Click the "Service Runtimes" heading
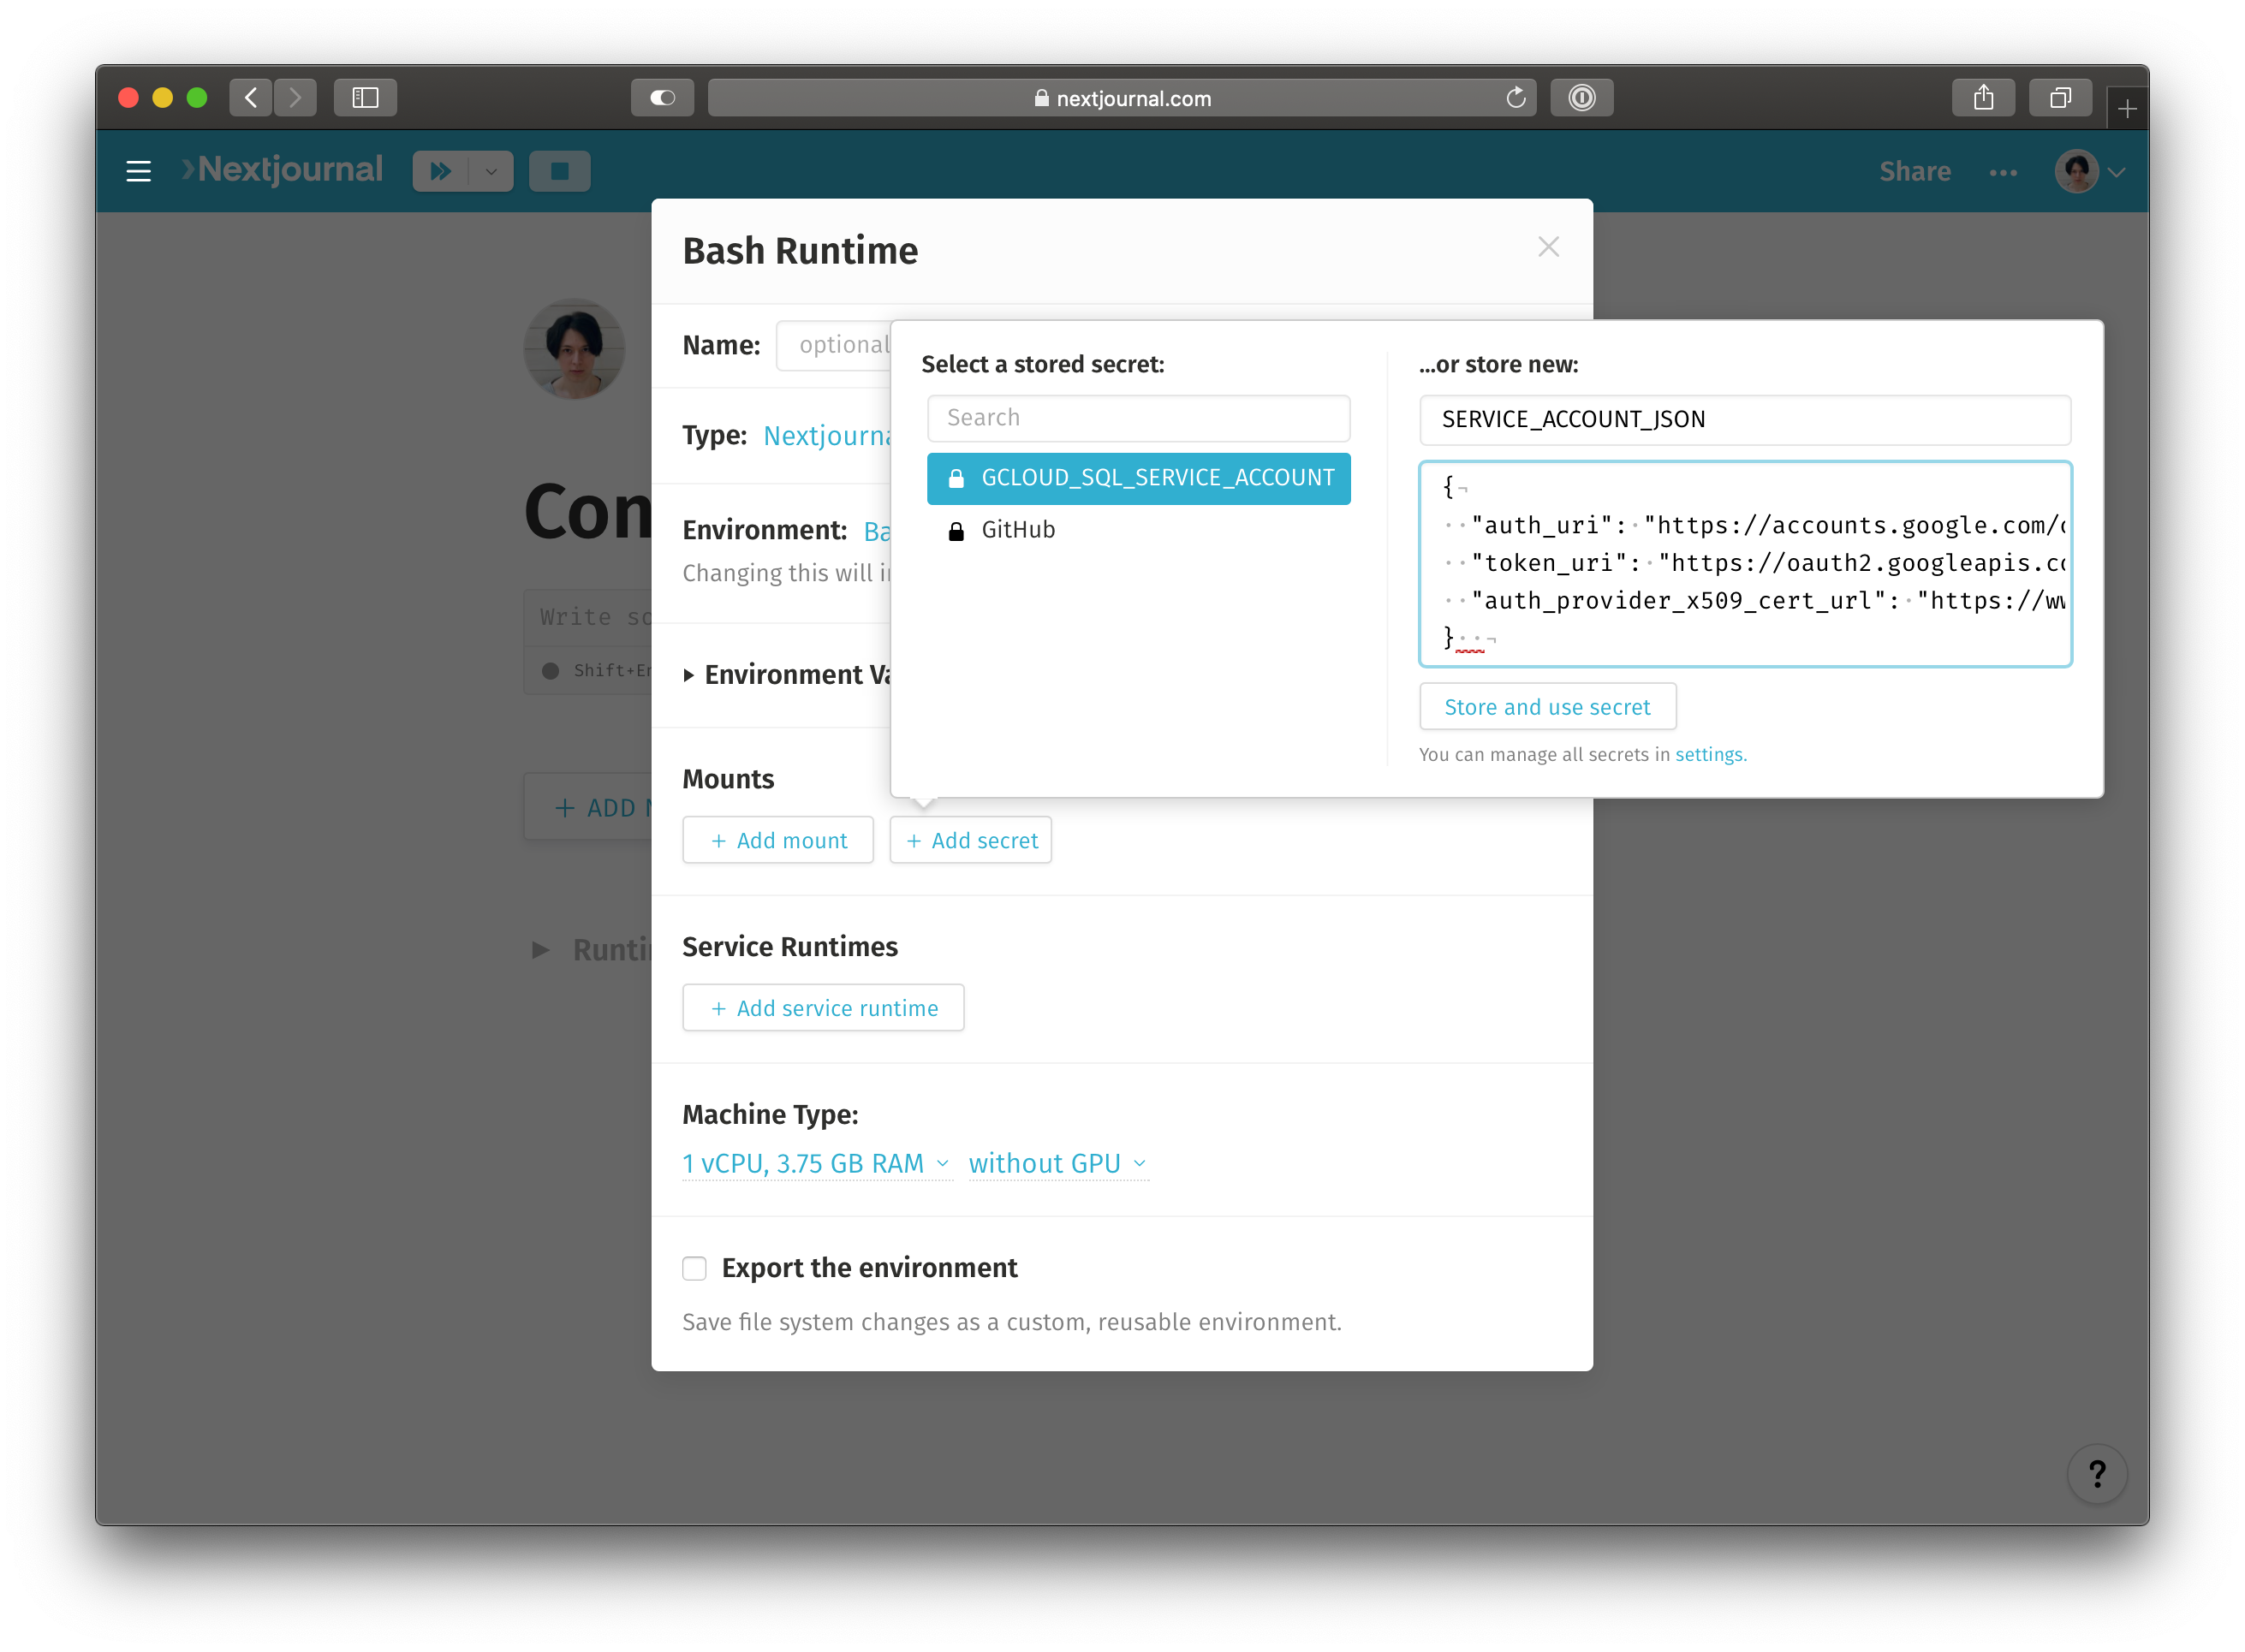The image size is (2245, 1652). tap(790, 947)
